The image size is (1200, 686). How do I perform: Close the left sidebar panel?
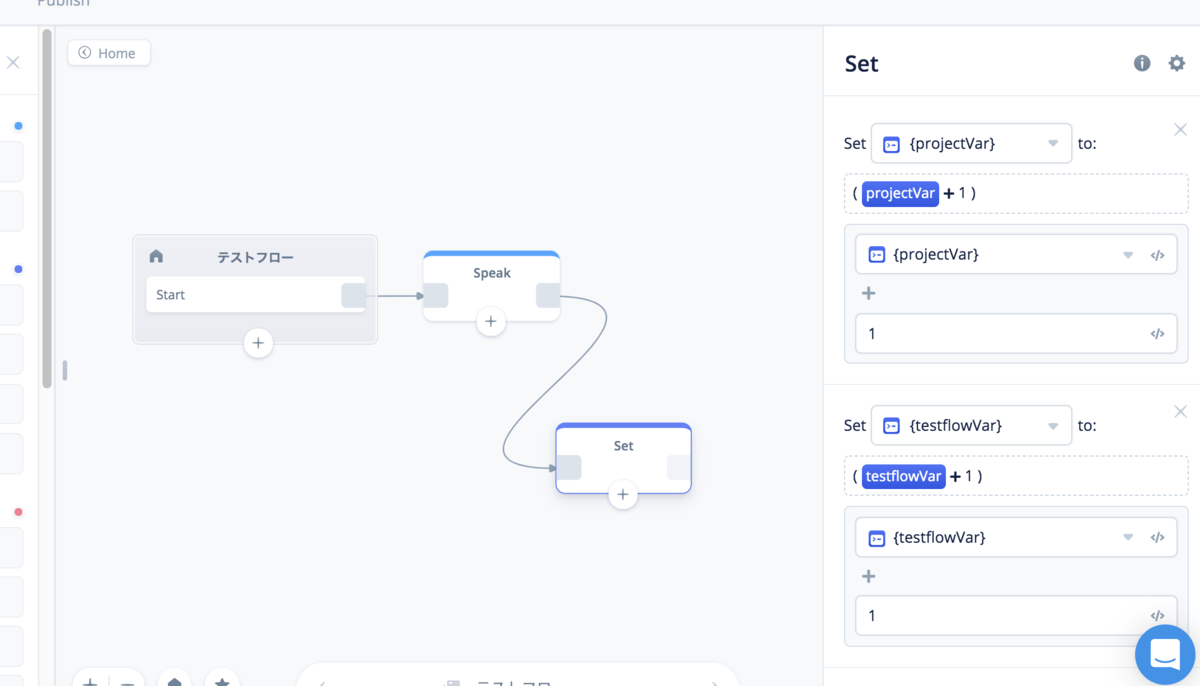pos(13,62)
